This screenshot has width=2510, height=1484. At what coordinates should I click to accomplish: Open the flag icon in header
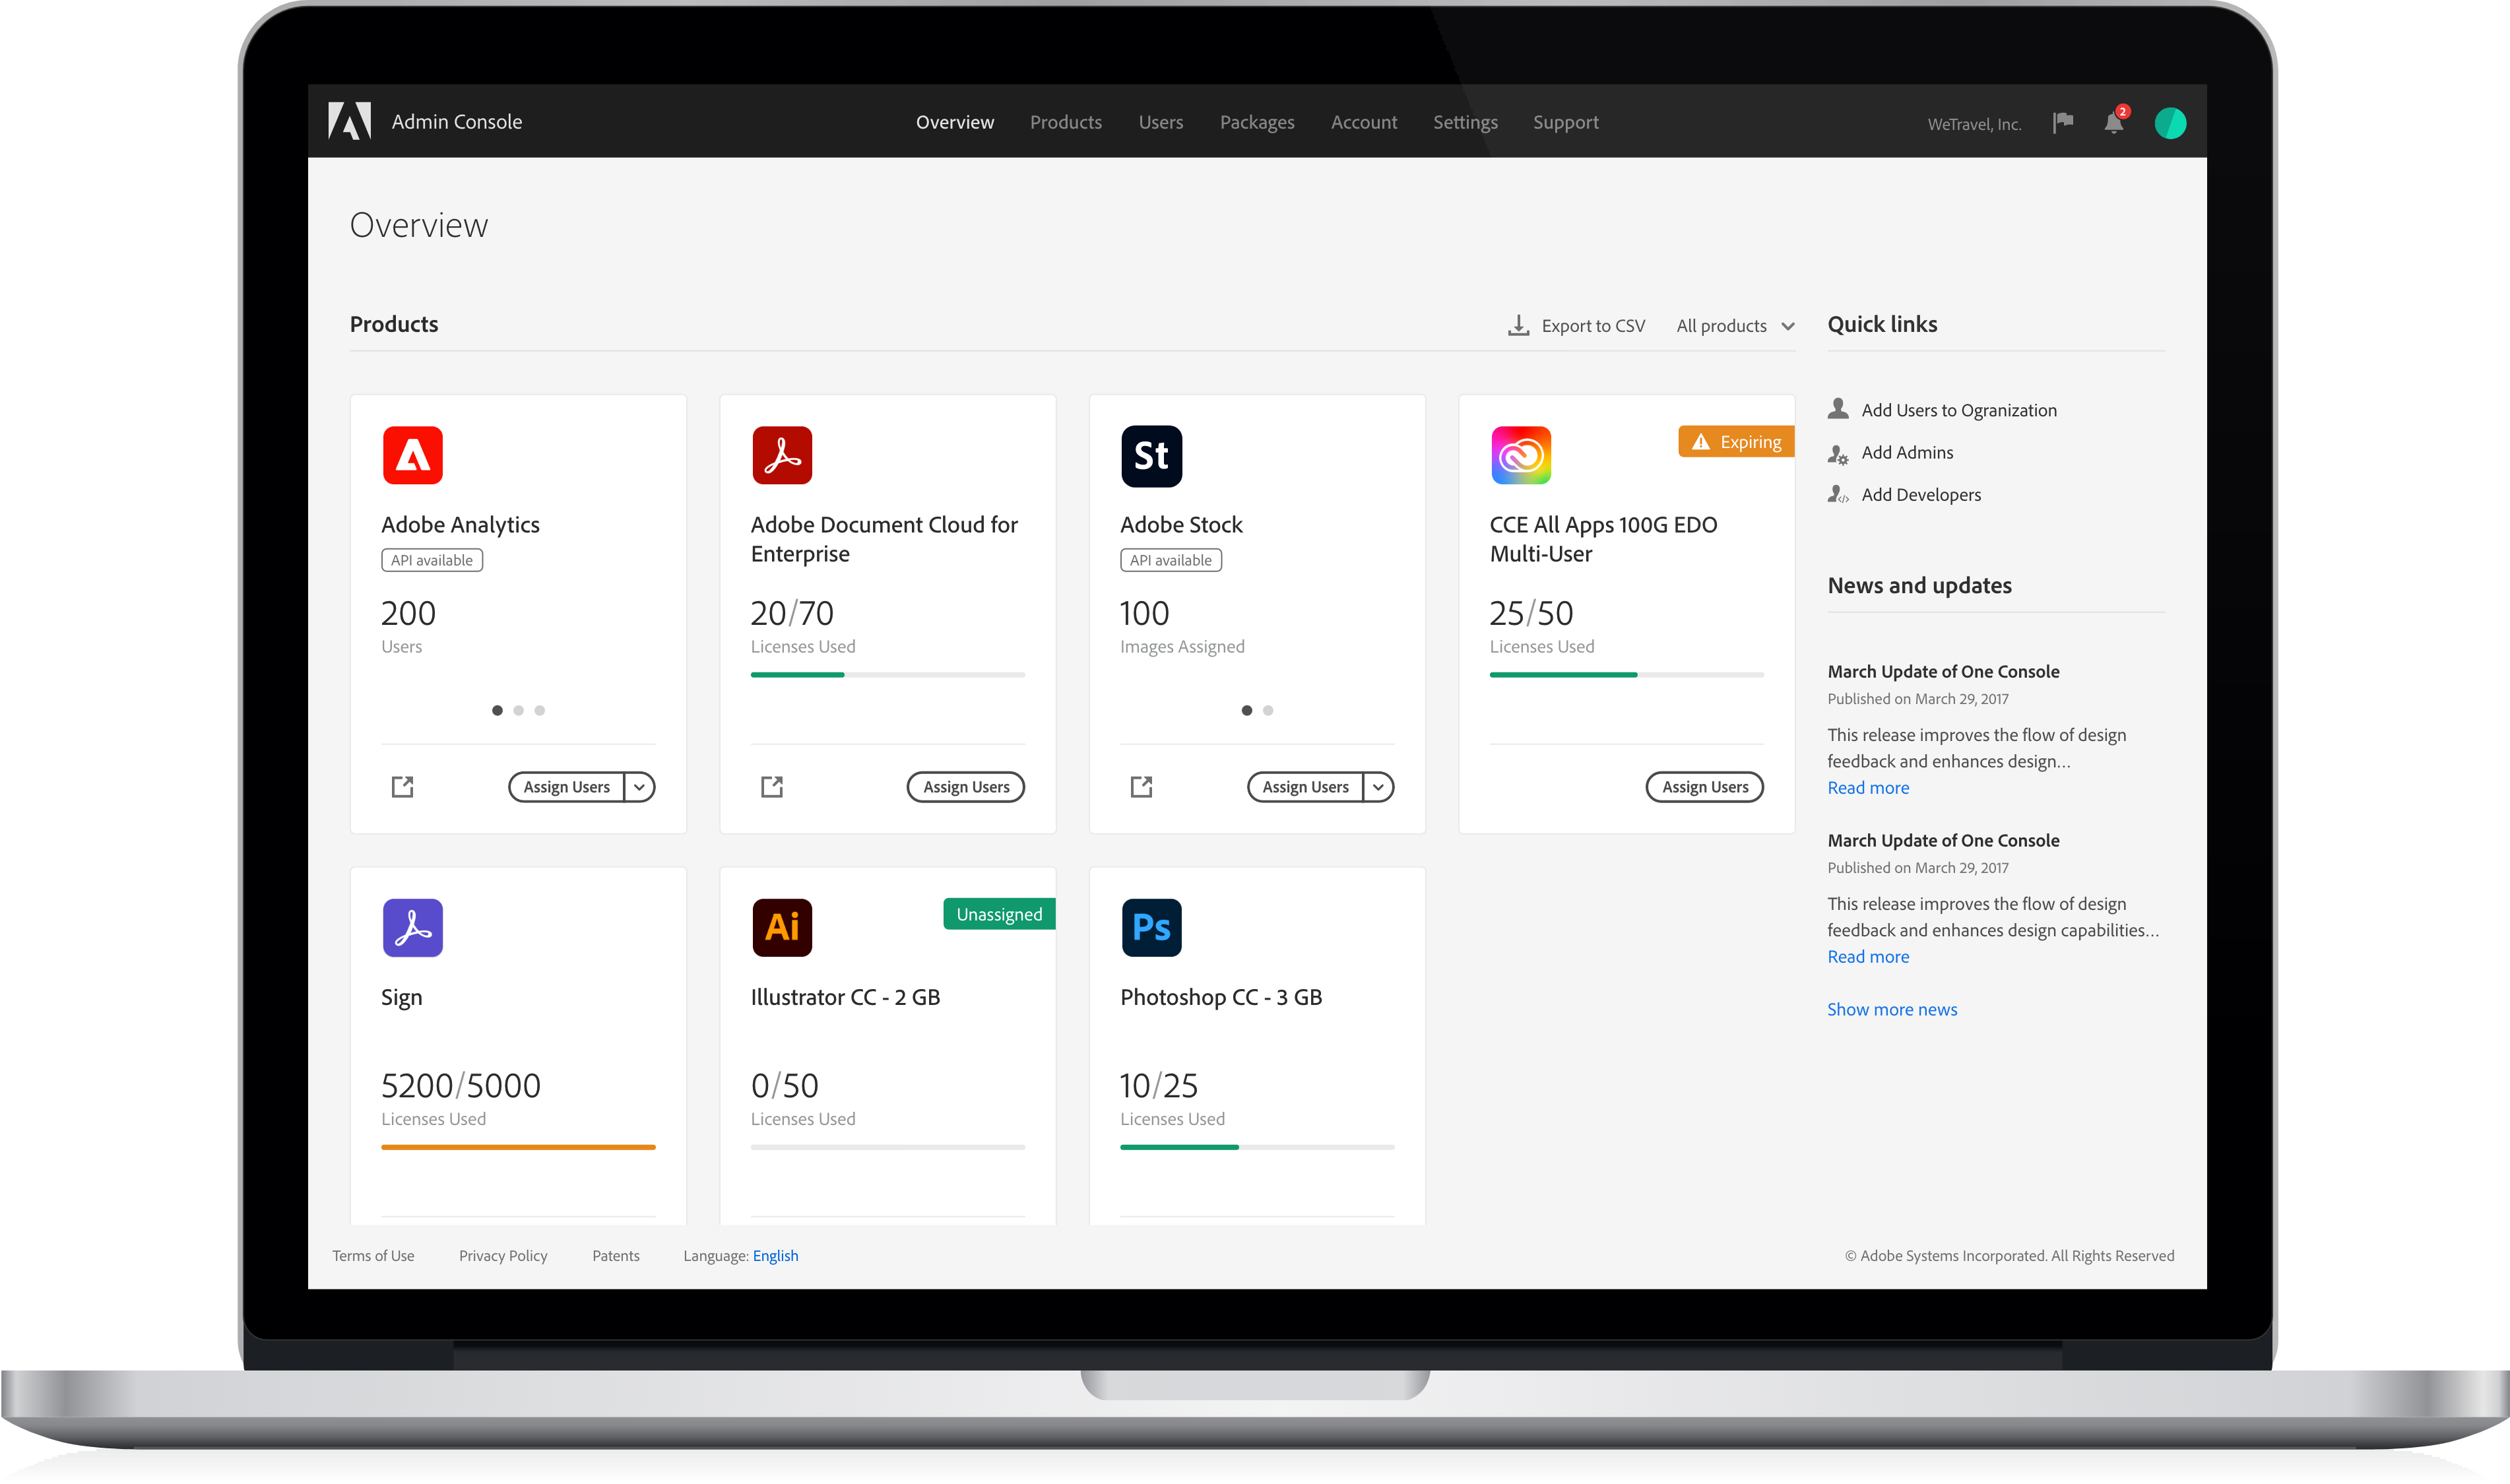[2062, 122]
